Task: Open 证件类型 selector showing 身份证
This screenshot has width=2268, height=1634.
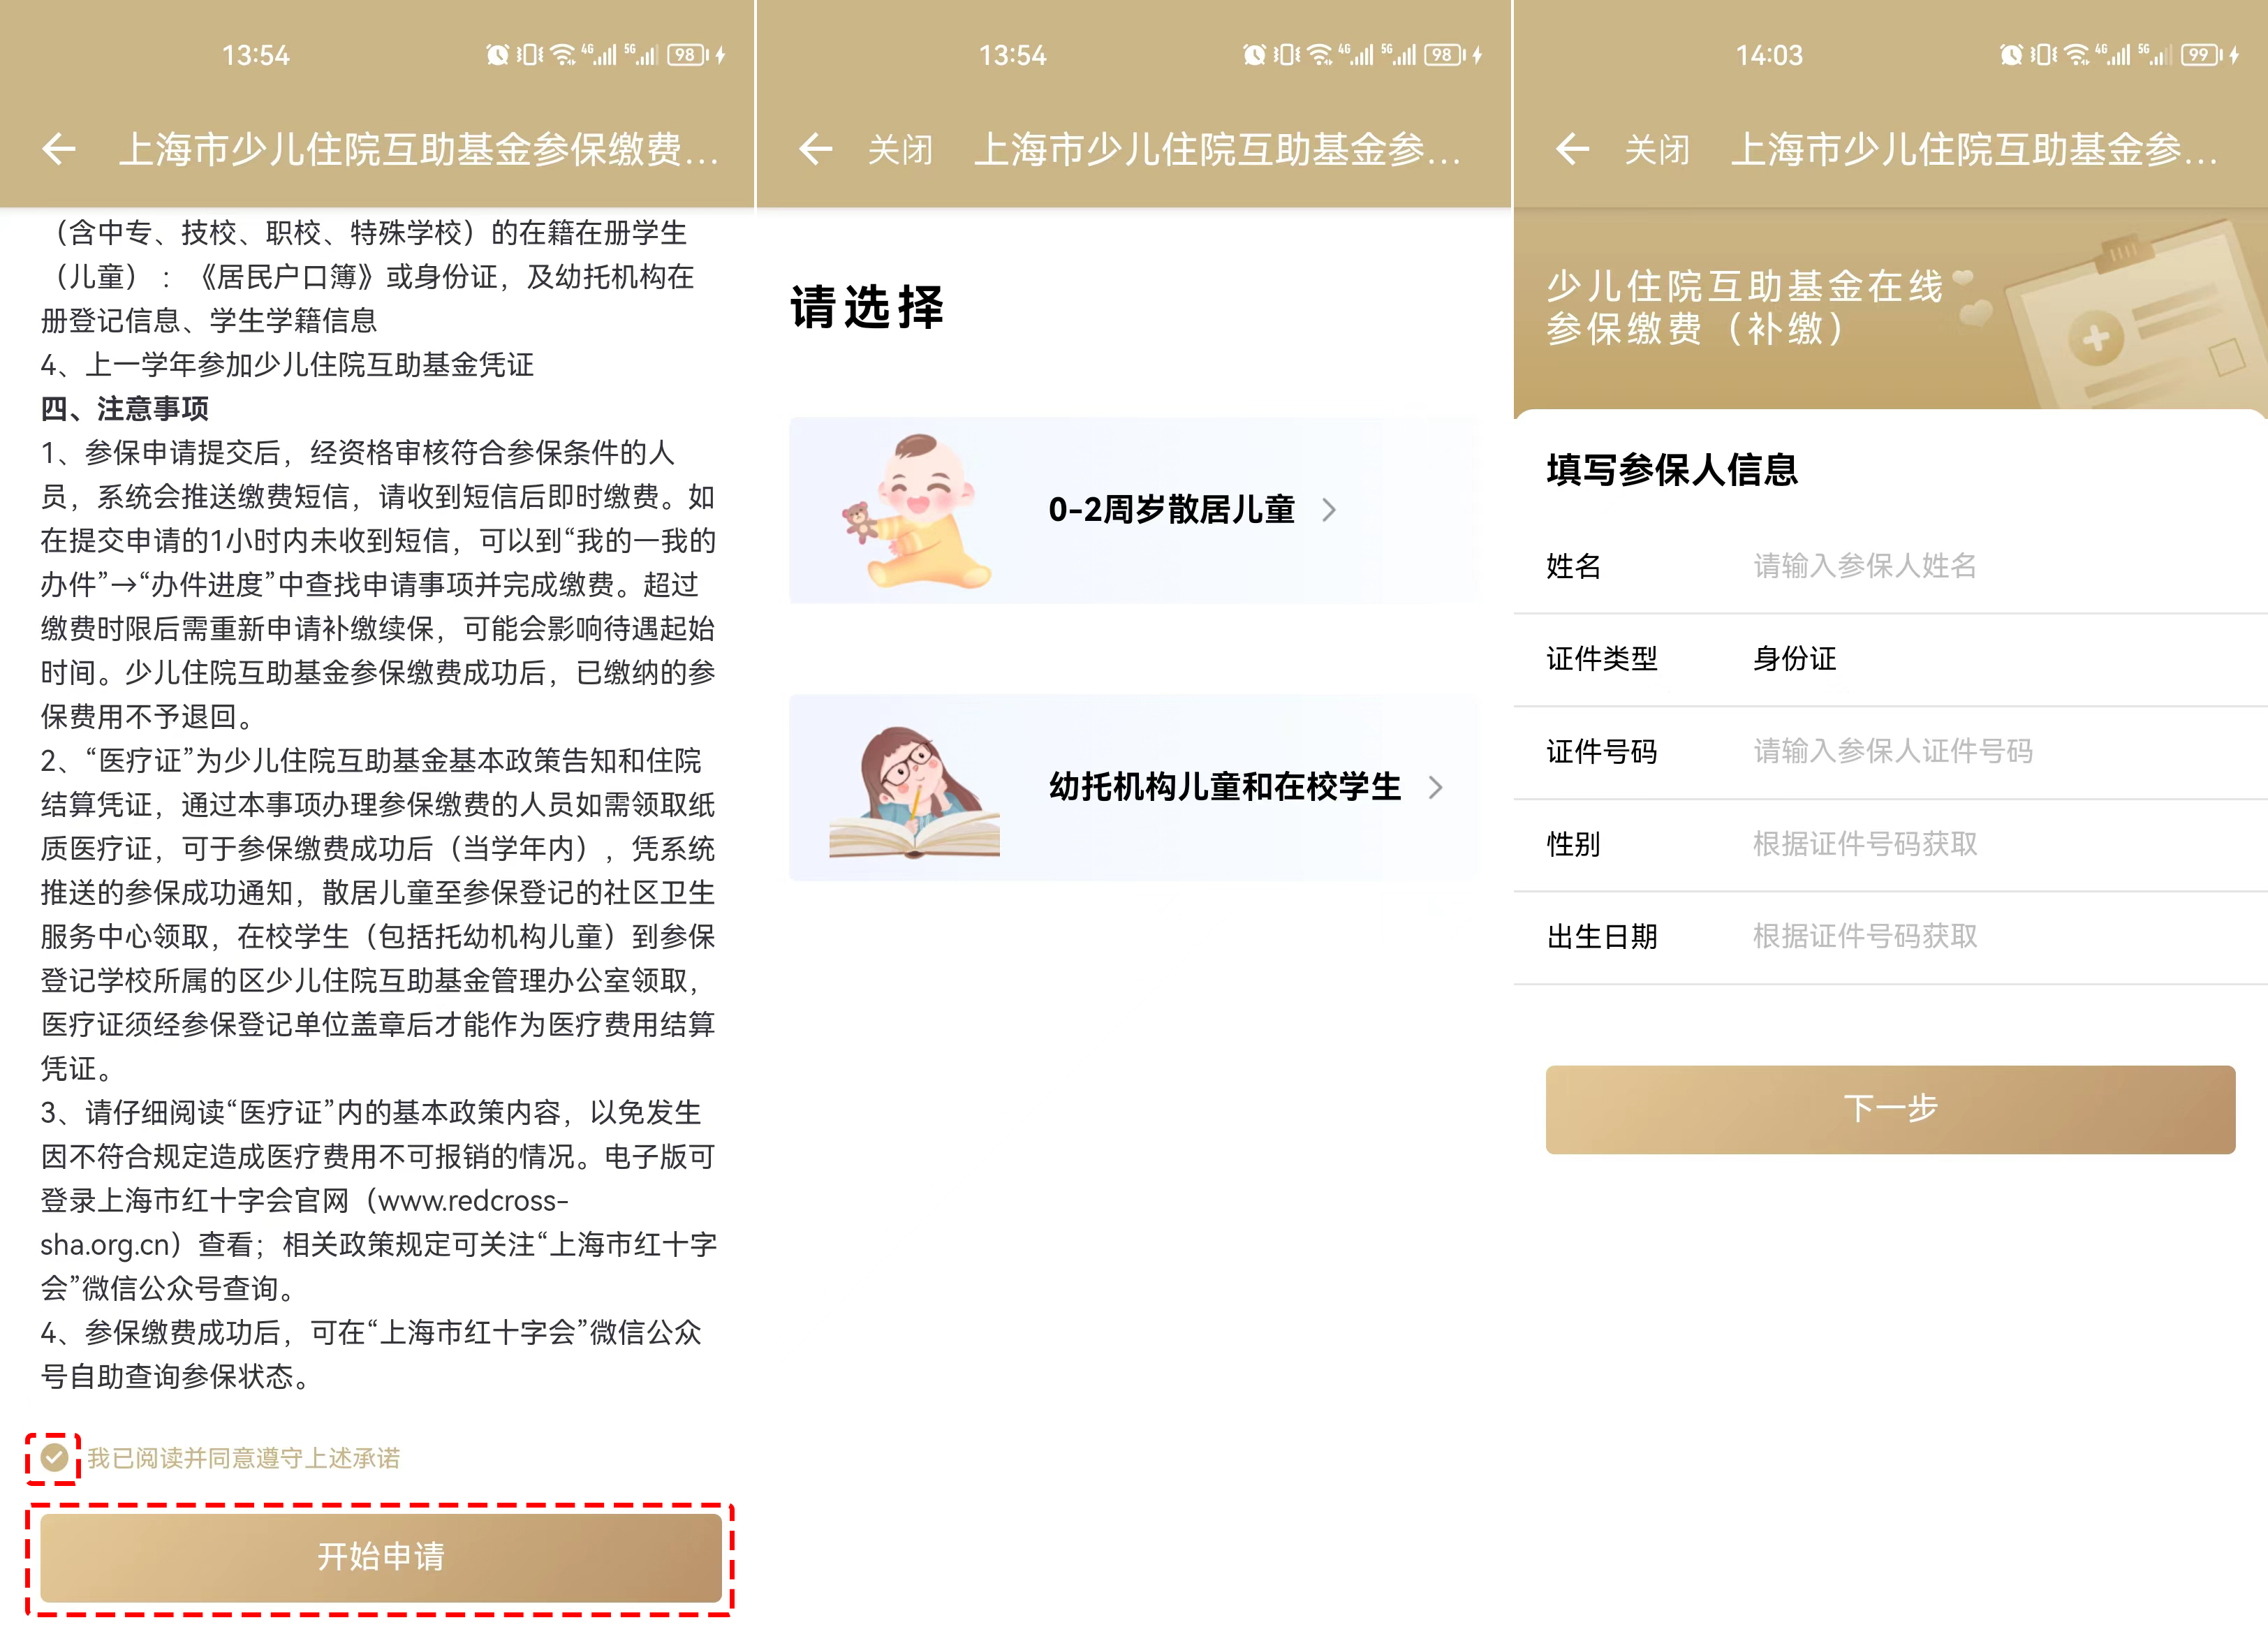Action: (x=1795, y=658)
